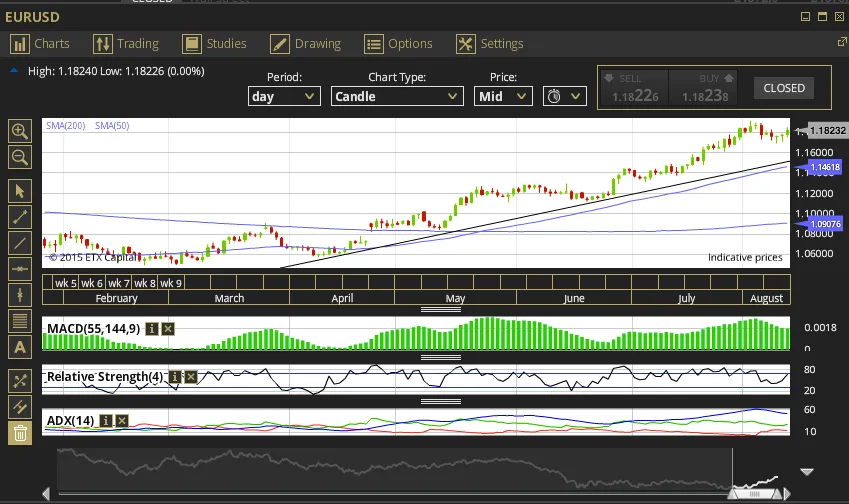Zoom out of the chart
849x504 pixels.
[x=20, y=158]
